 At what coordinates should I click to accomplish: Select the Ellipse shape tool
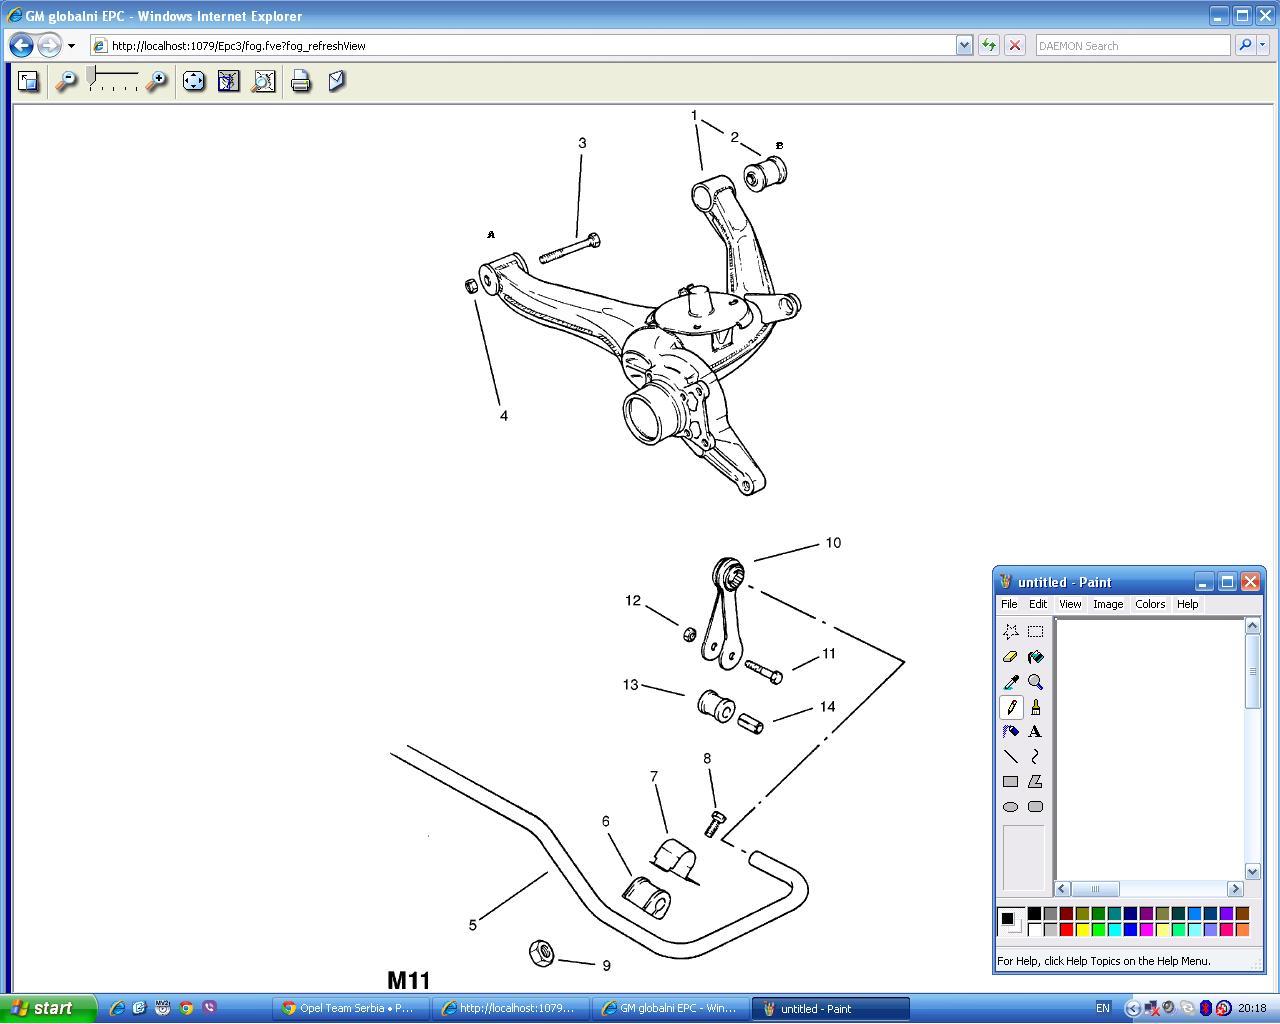pyautogui.click(x=1011, y=807)
